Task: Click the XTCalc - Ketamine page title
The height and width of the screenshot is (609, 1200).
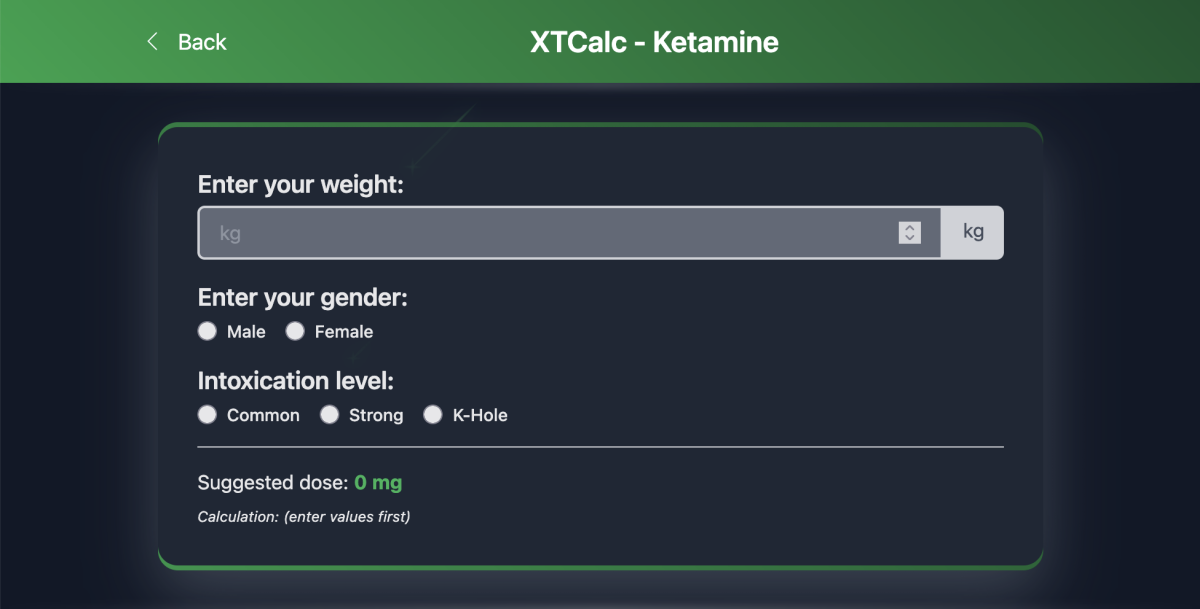Action: [654, 42]
